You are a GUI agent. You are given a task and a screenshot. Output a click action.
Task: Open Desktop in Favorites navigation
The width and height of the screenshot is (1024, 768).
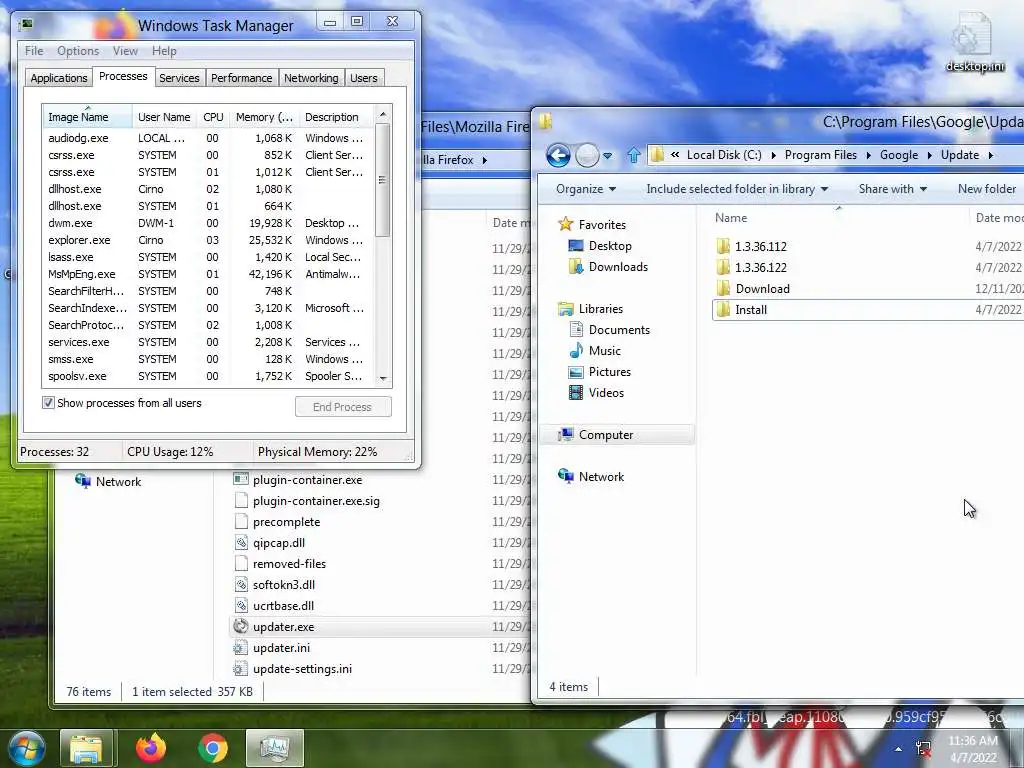[x=609, y=246]
